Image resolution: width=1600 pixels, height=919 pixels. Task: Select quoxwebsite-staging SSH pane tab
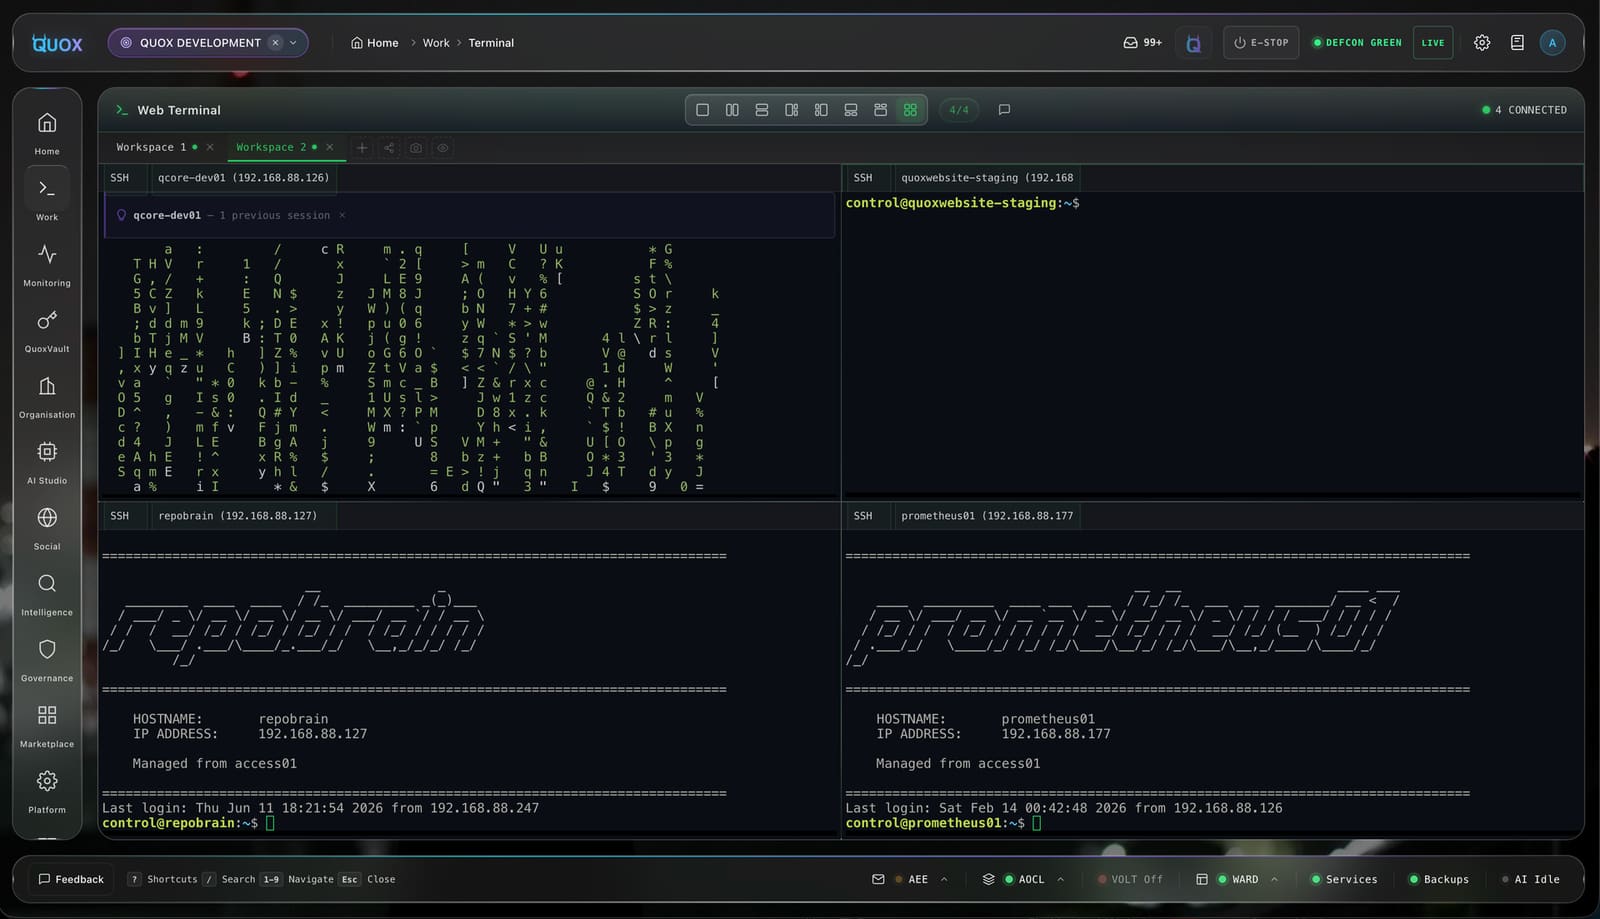coord(987,178)
